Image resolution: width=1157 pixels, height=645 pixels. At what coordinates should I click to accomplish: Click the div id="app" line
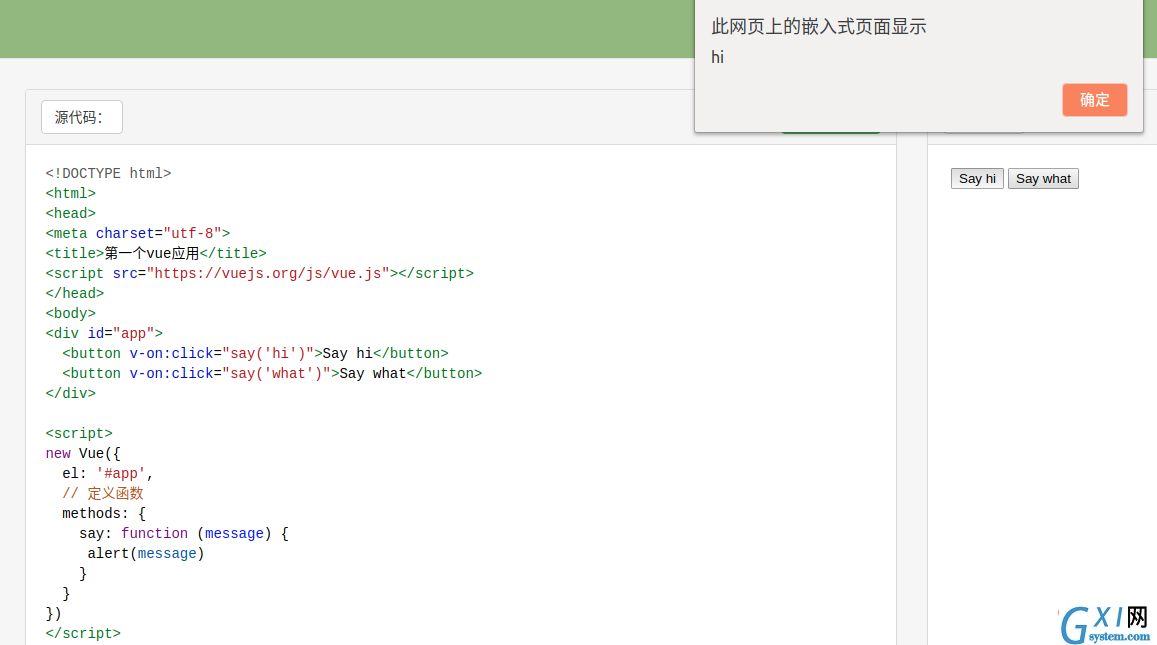[x=104, y=334]
